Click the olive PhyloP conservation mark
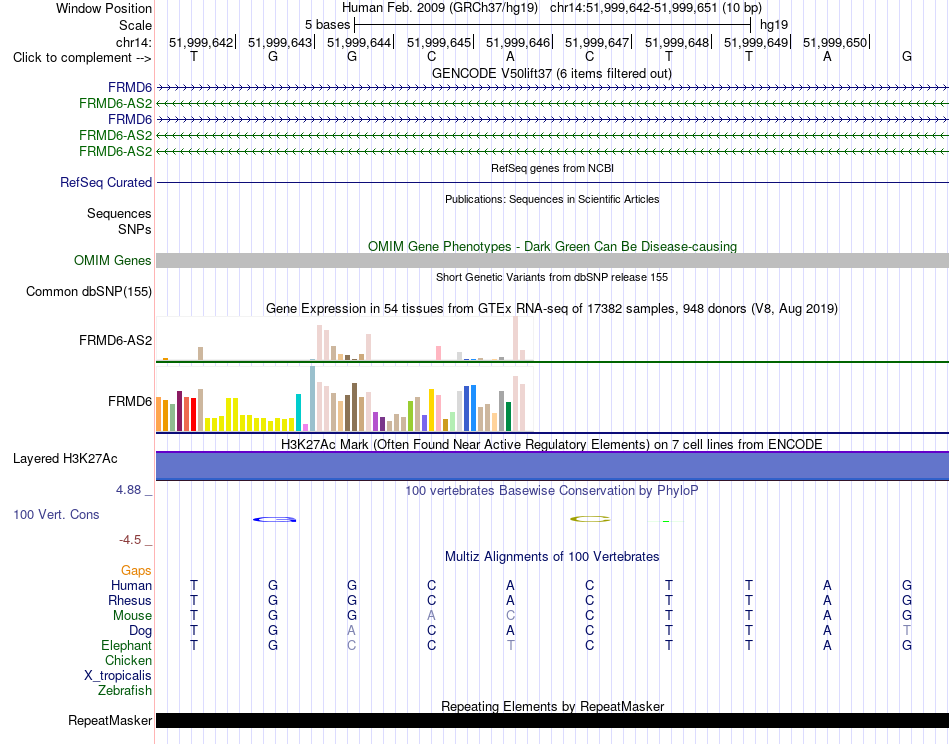 click(590, 519)
